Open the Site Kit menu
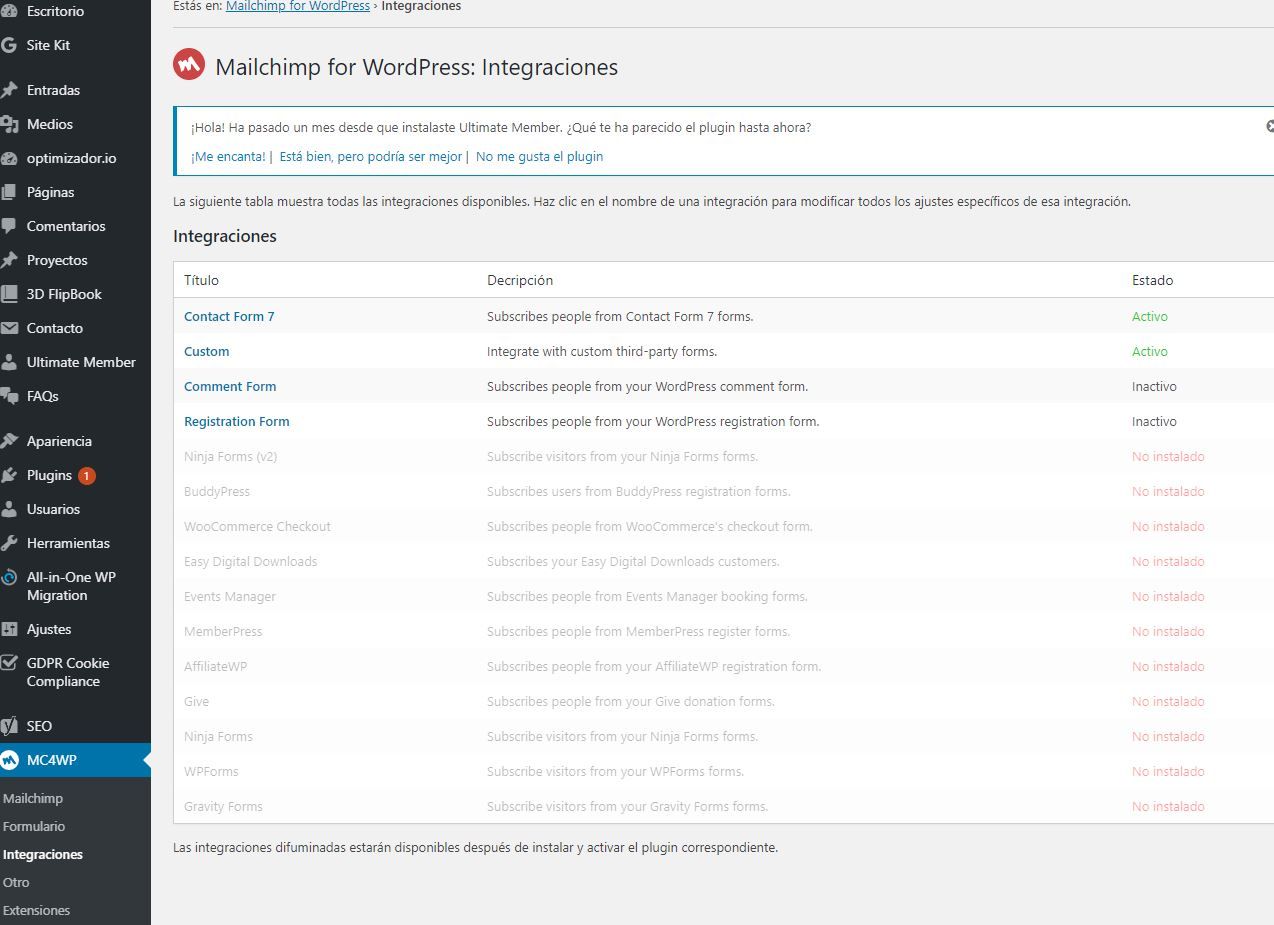Viewport: 1274px width, 925px height. click(48, 45)
